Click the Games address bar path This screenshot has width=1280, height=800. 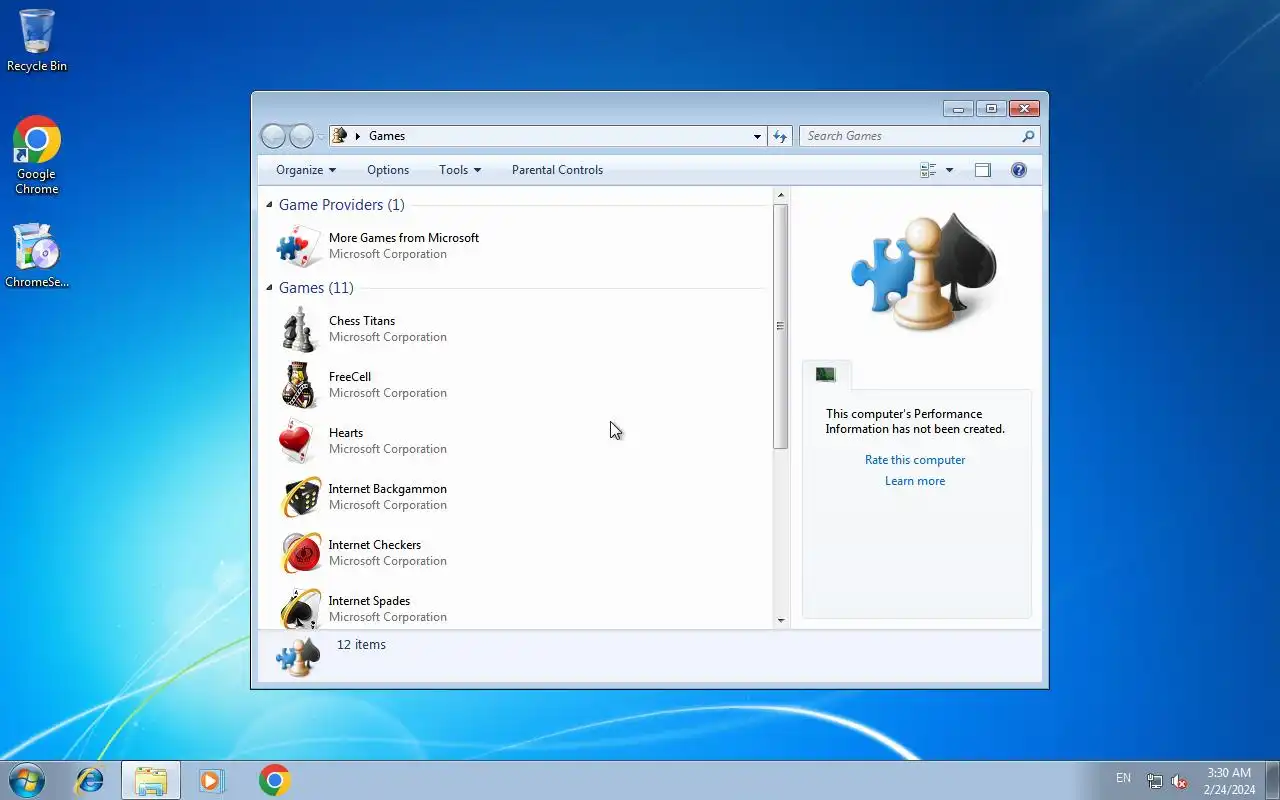pos(387,136)
